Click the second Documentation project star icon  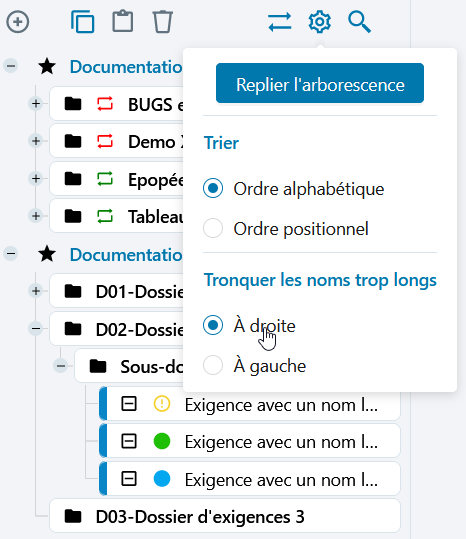click(x=47, y=254)
